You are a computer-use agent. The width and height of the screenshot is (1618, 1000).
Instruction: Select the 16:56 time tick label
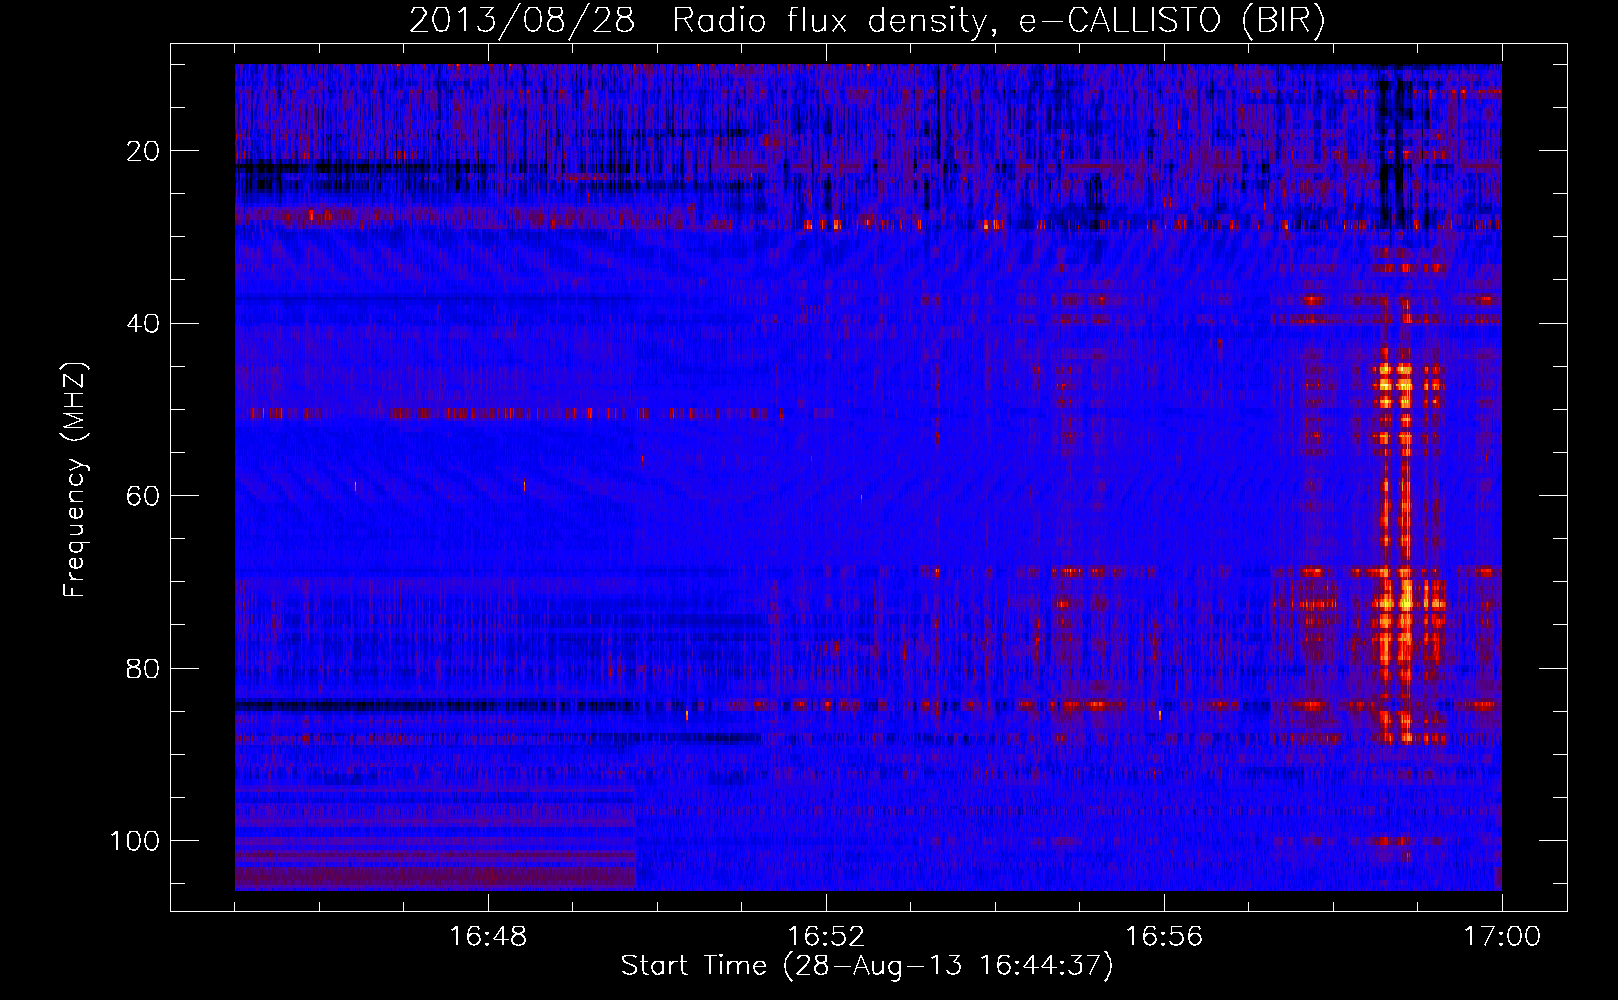pyautogui.click(x=1164, y=937)
